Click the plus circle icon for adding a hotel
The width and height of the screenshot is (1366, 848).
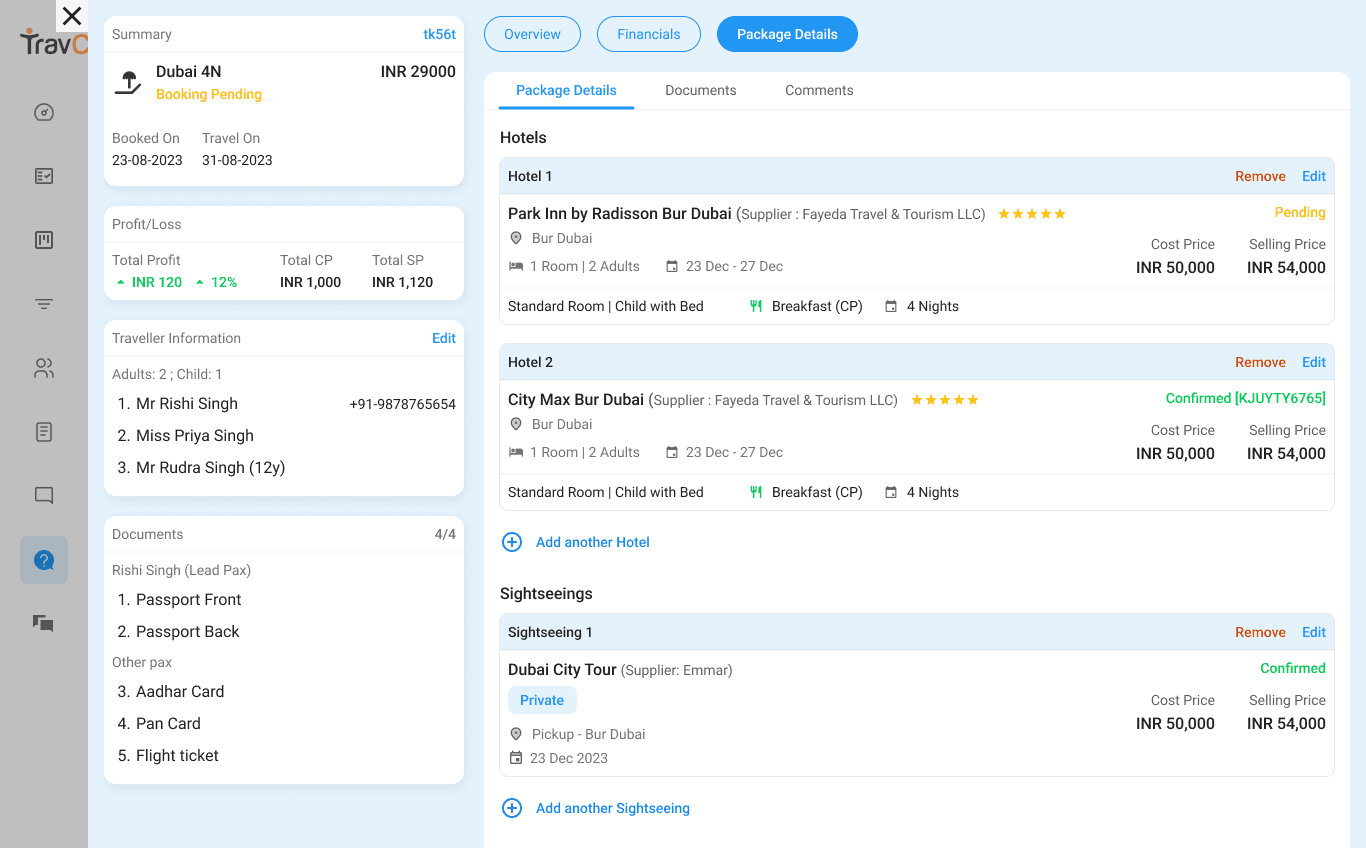coord(512,542)
